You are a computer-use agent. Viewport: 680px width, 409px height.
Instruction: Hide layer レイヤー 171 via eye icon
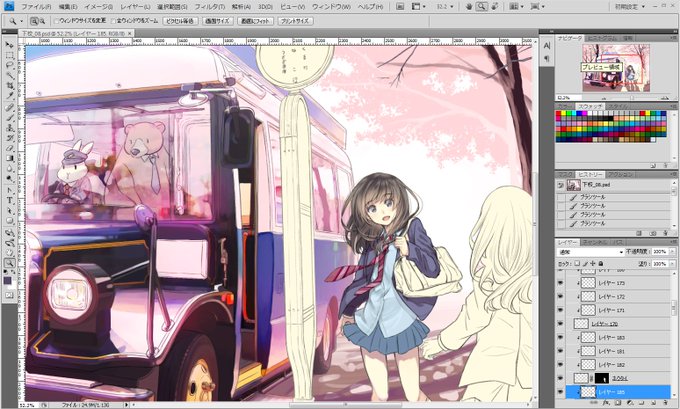pos(560,310)
